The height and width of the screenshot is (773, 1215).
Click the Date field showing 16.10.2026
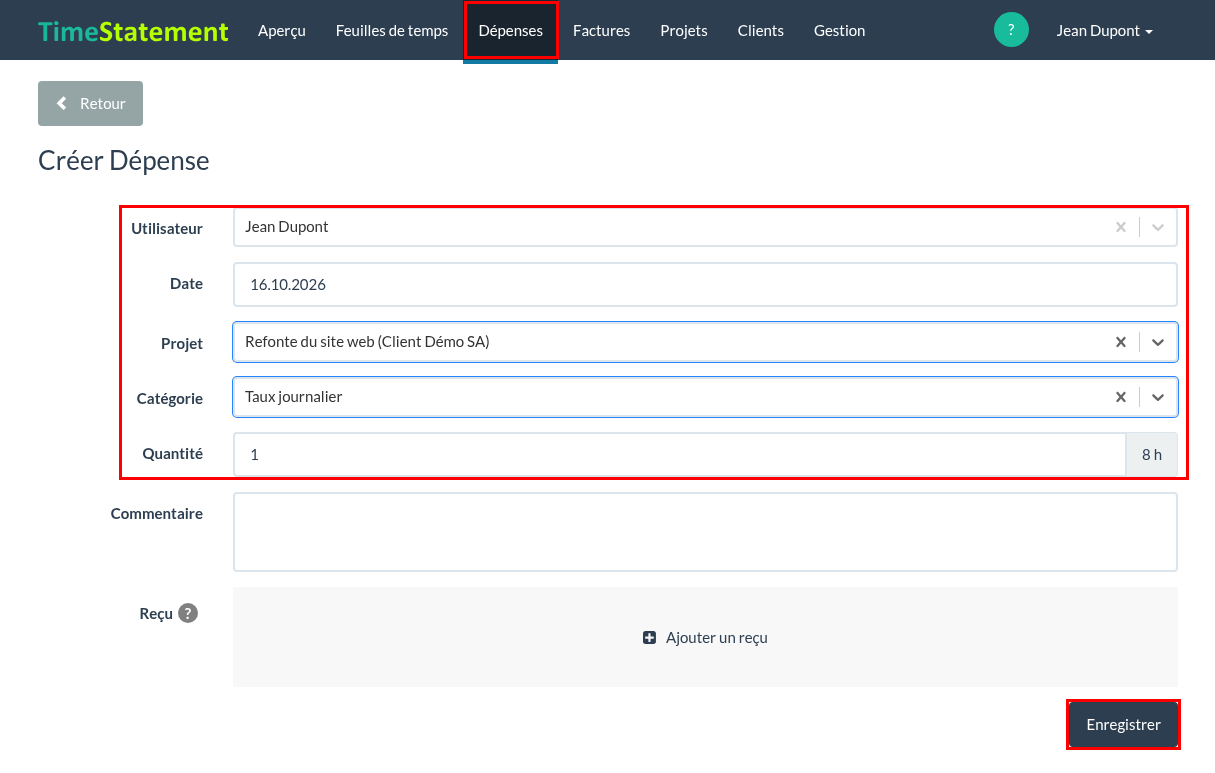(x=705, y=285)
